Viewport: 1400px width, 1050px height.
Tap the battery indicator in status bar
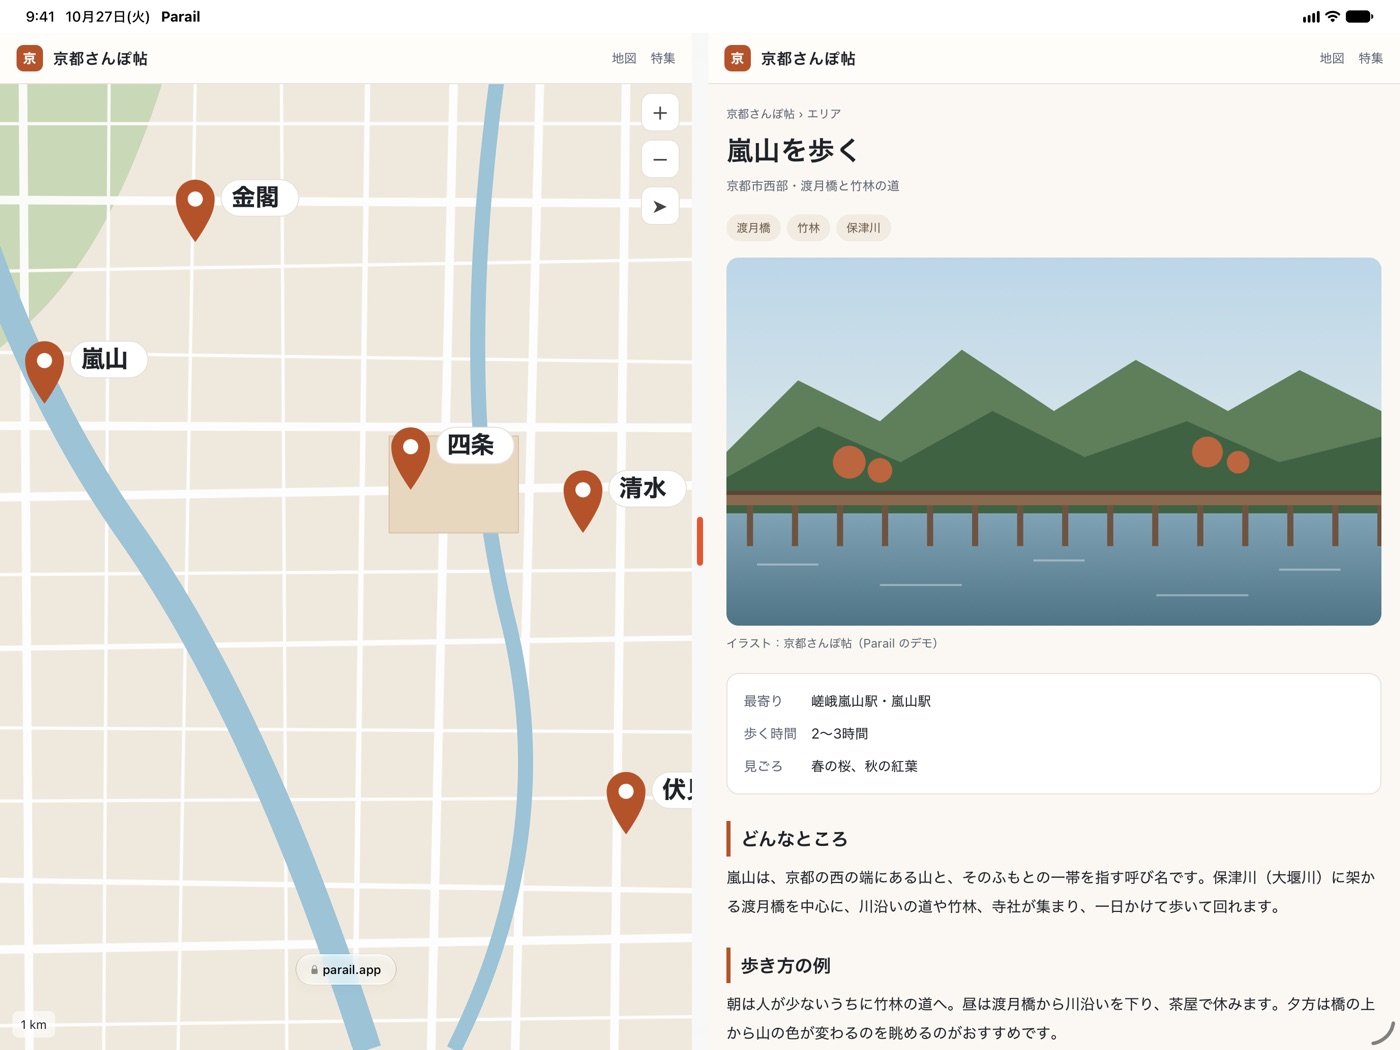(x=1360, y=17)
